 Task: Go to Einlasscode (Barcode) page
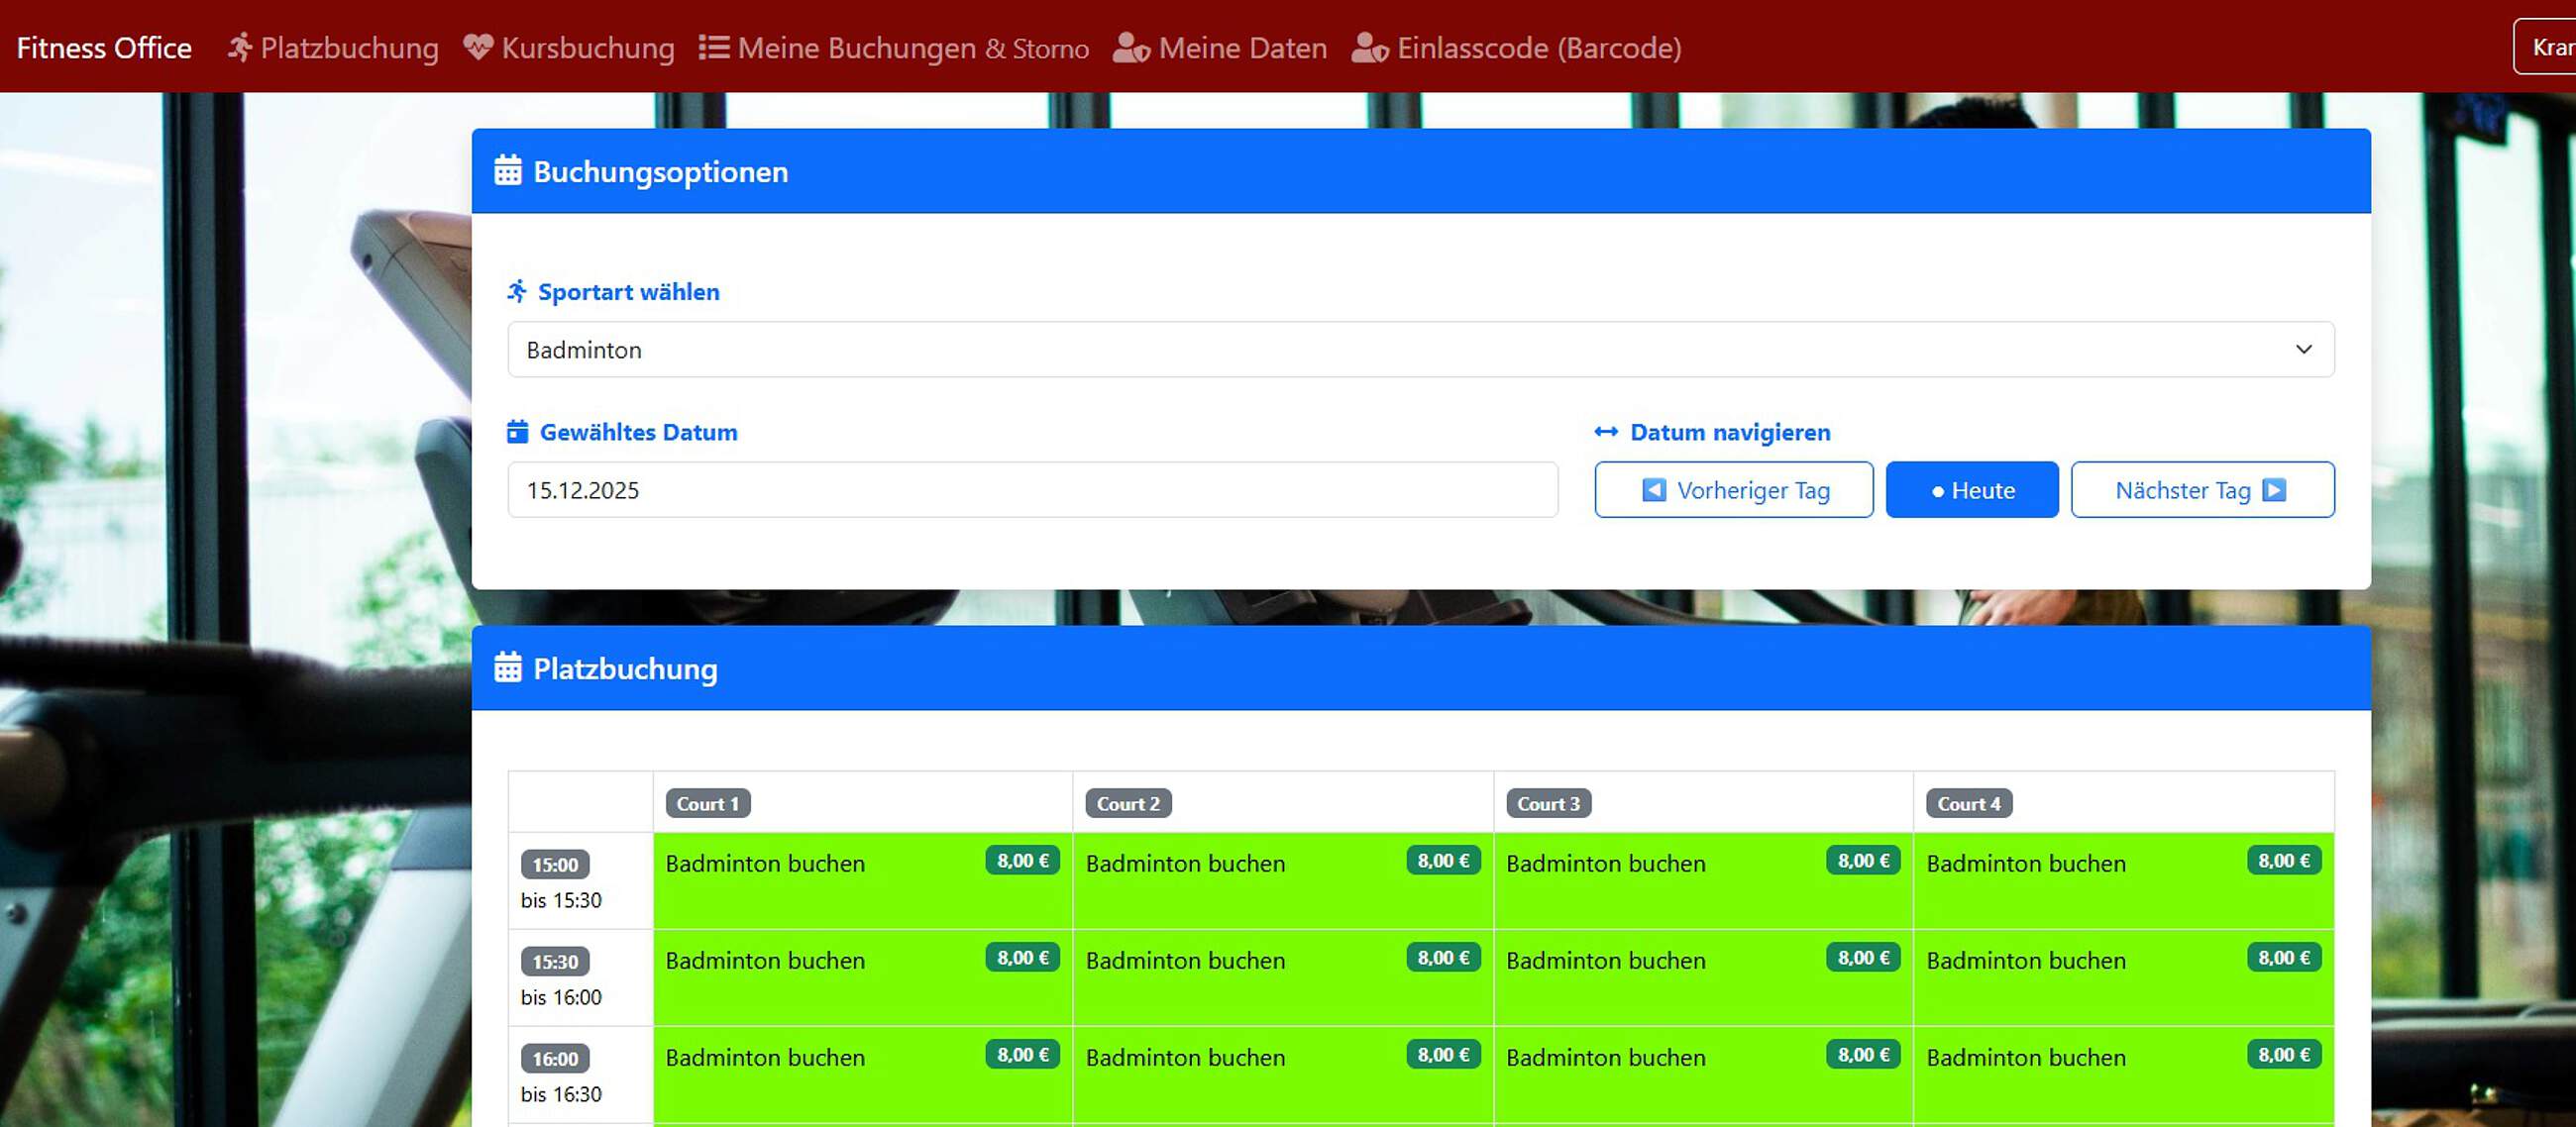tap(1538, 47)
